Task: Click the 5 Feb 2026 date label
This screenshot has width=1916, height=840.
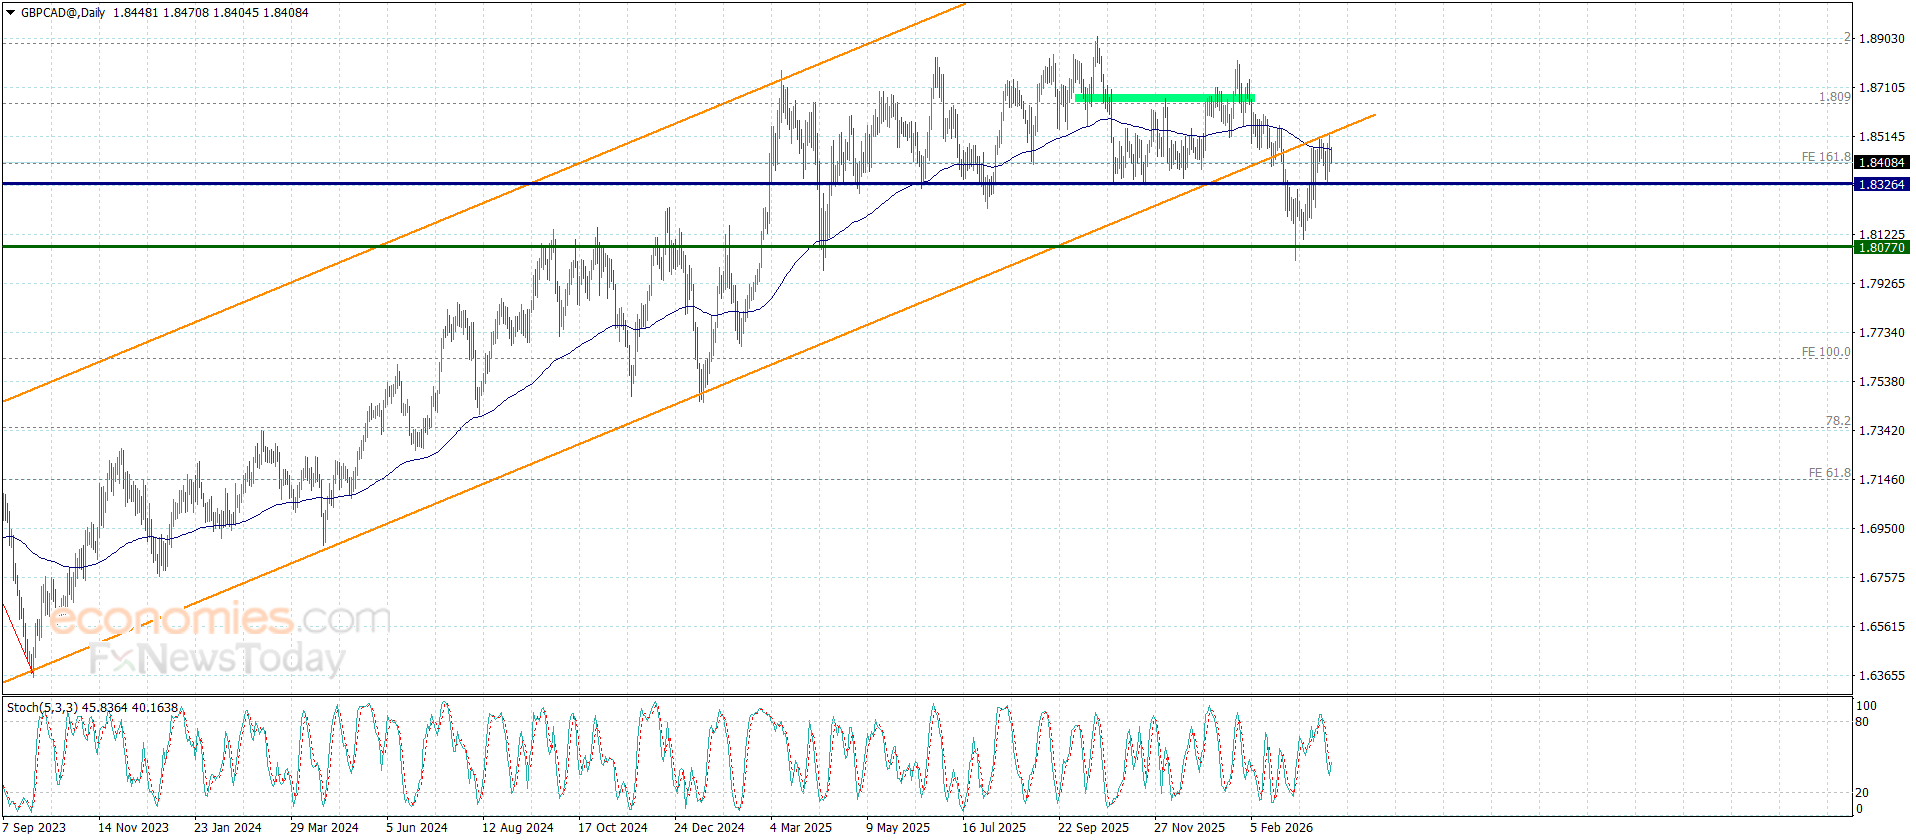Action: (1281, 827)
